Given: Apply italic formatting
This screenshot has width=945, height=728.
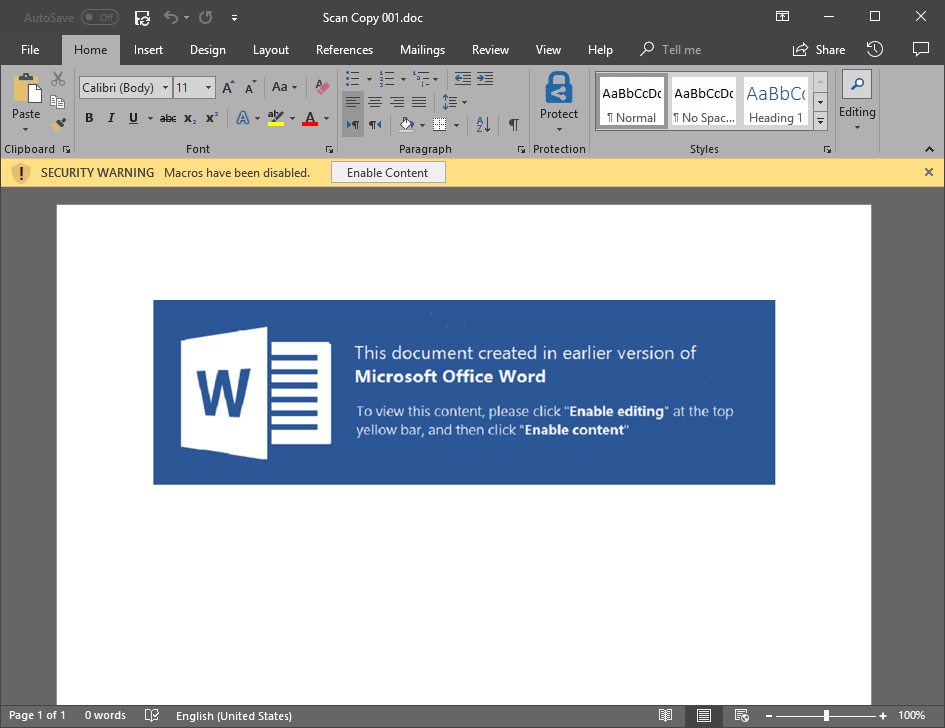Looking at the screenshot, I should (x=110, y=118).
